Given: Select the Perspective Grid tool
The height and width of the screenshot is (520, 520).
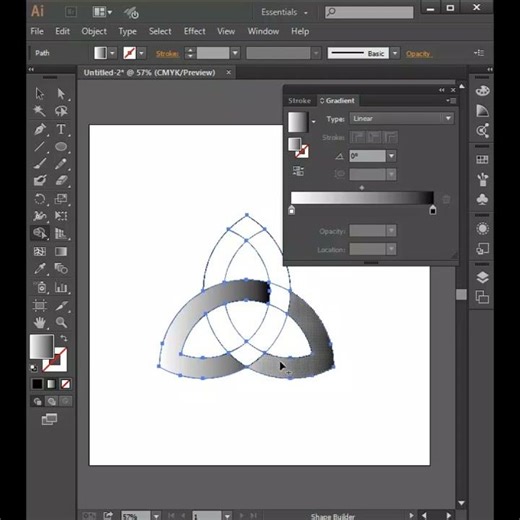Looking at the screenshot, I should 61,233.
